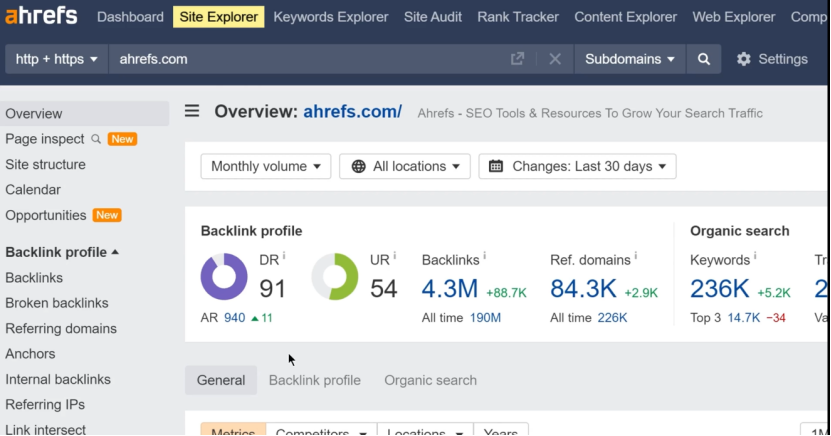The height and width of the screenshot is (436, 831).
Task: Click Top 3 14.7K keywords value
Action: (743, 318)
